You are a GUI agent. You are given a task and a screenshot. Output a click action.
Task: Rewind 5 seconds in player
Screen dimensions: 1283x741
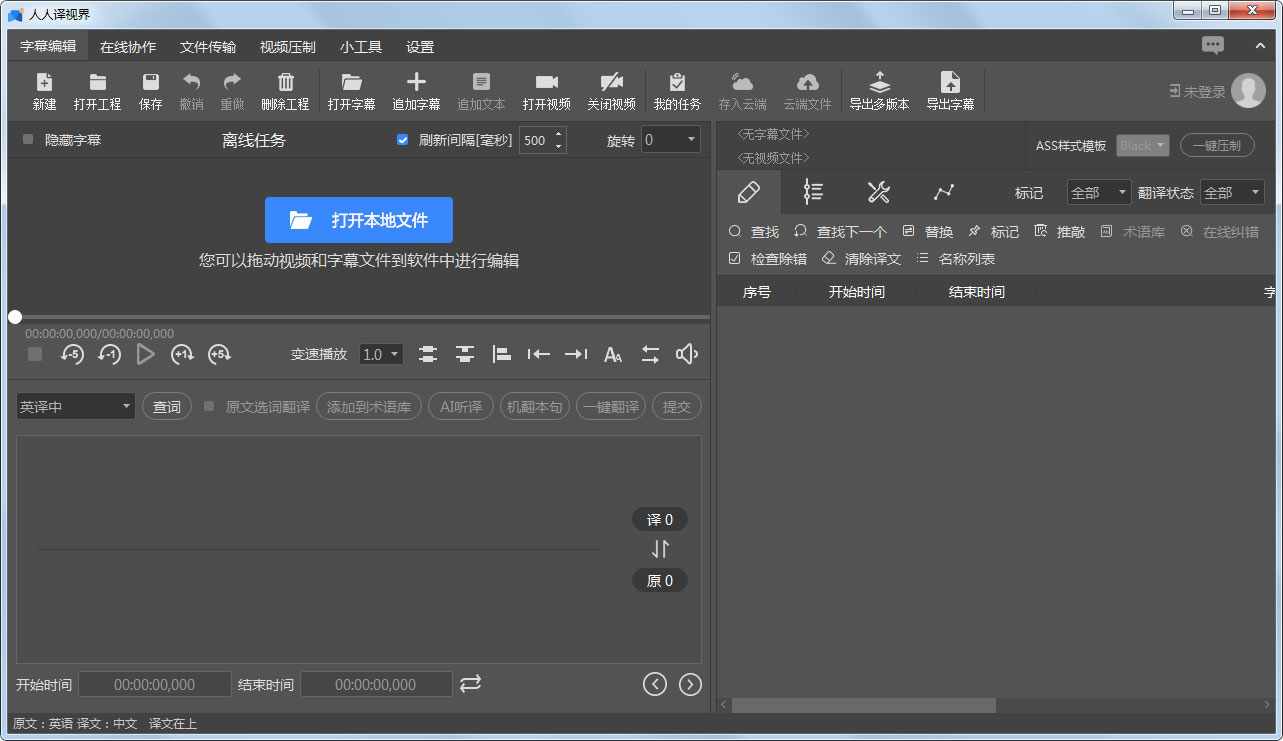coord(72,354)
